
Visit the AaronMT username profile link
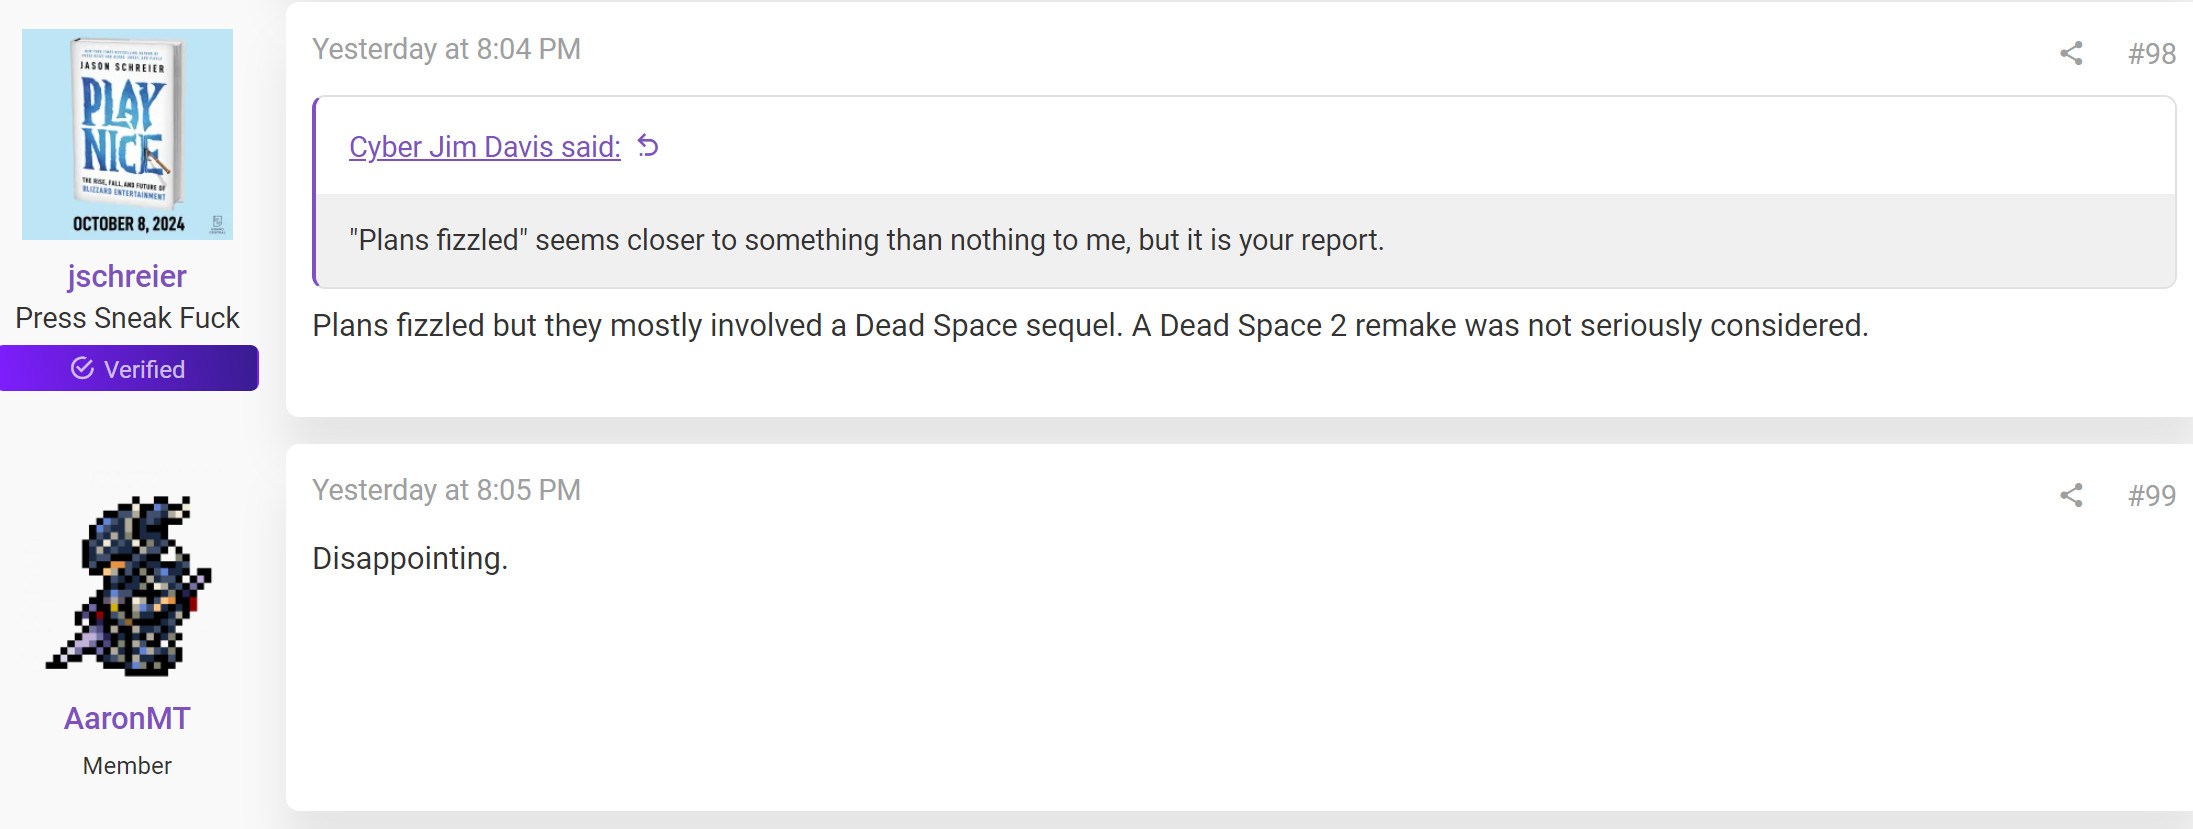point(127,718)
